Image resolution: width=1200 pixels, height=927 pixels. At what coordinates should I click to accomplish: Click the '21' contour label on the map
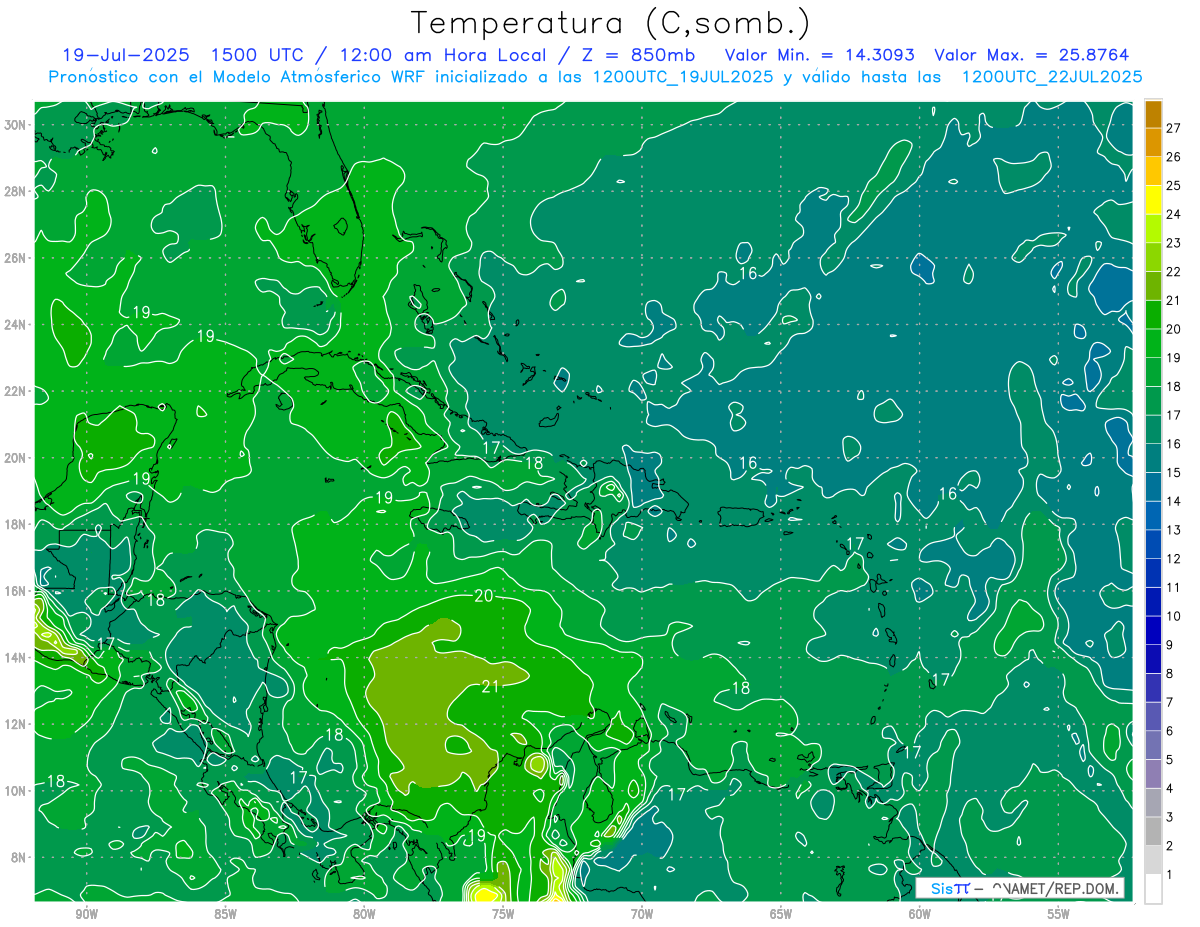[x=490, y=686]
